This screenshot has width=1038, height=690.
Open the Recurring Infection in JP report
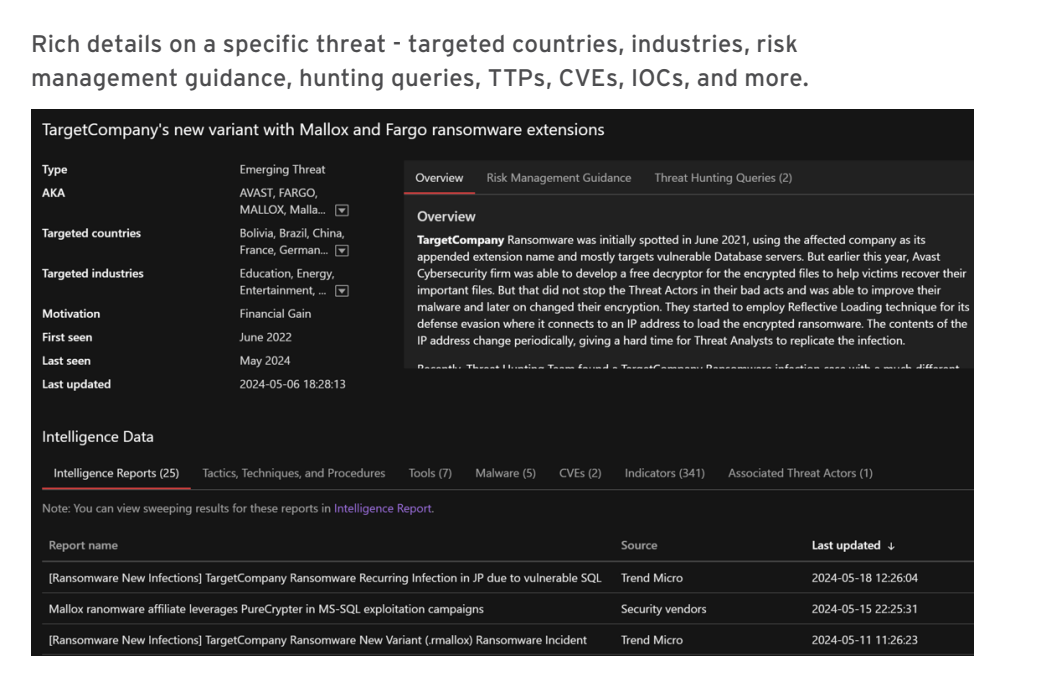tap(325, 578)
